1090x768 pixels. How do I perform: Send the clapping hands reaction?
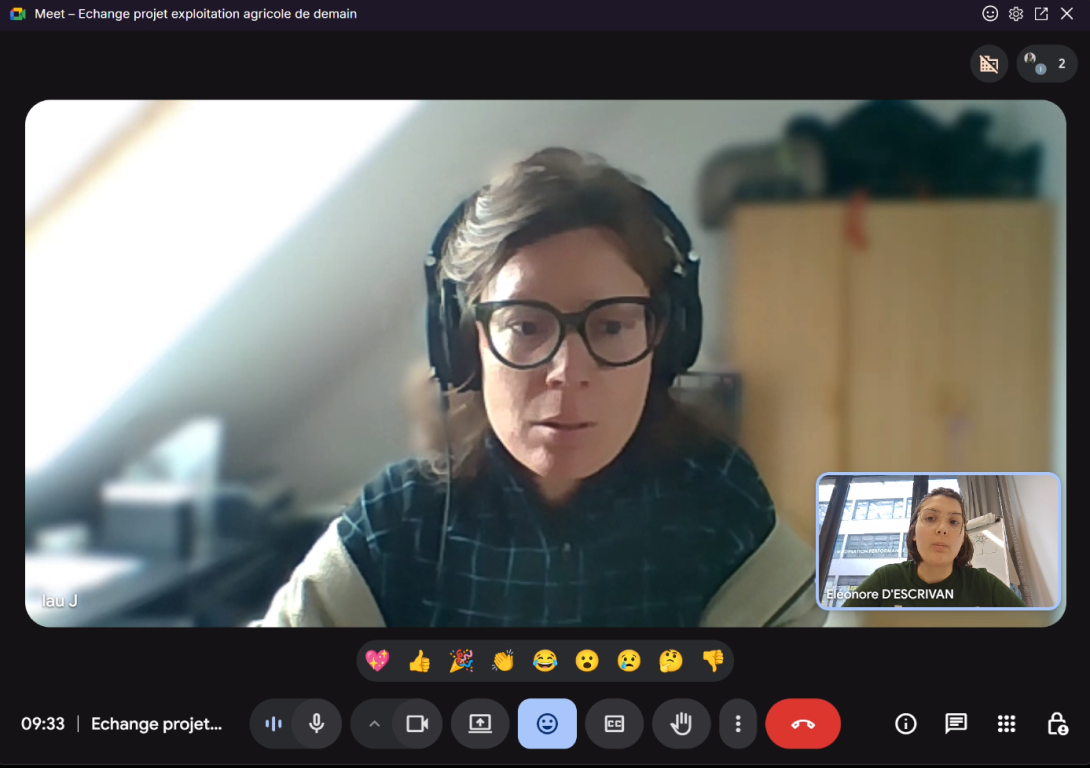[503, 660]
